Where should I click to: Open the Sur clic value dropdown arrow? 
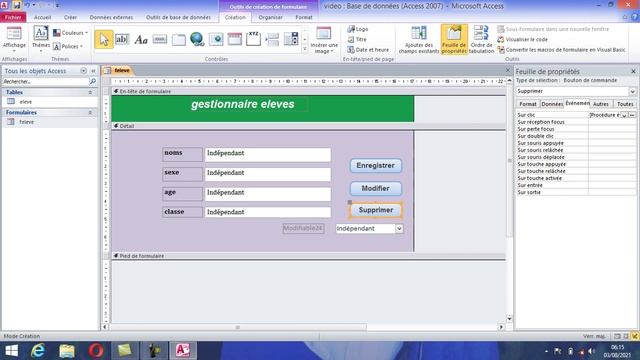pos(624,115)
